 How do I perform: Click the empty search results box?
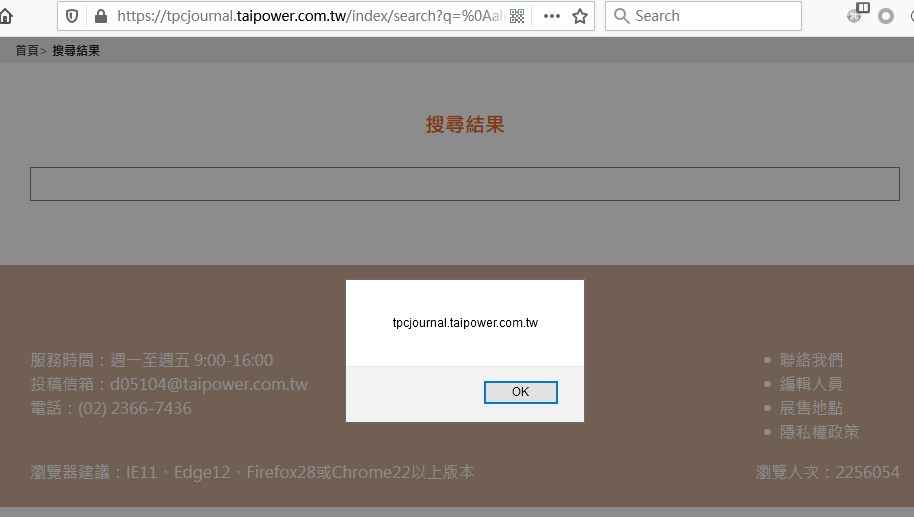(465, 184)
